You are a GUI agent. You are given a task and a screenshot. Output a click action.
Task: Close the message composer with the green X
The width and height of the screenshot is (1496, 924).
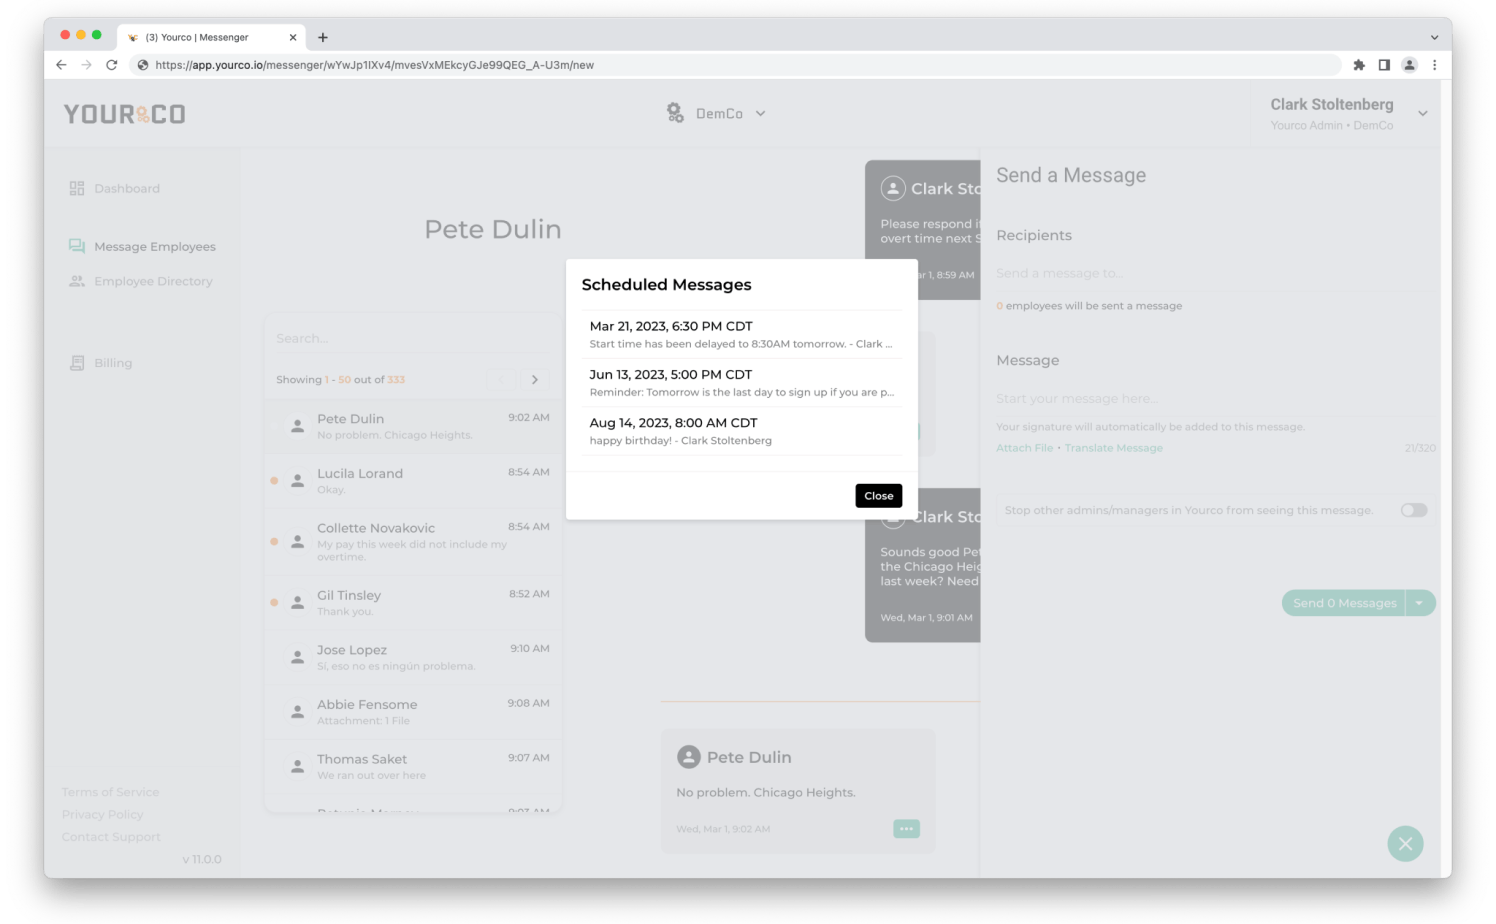(x=1405, y=844)
